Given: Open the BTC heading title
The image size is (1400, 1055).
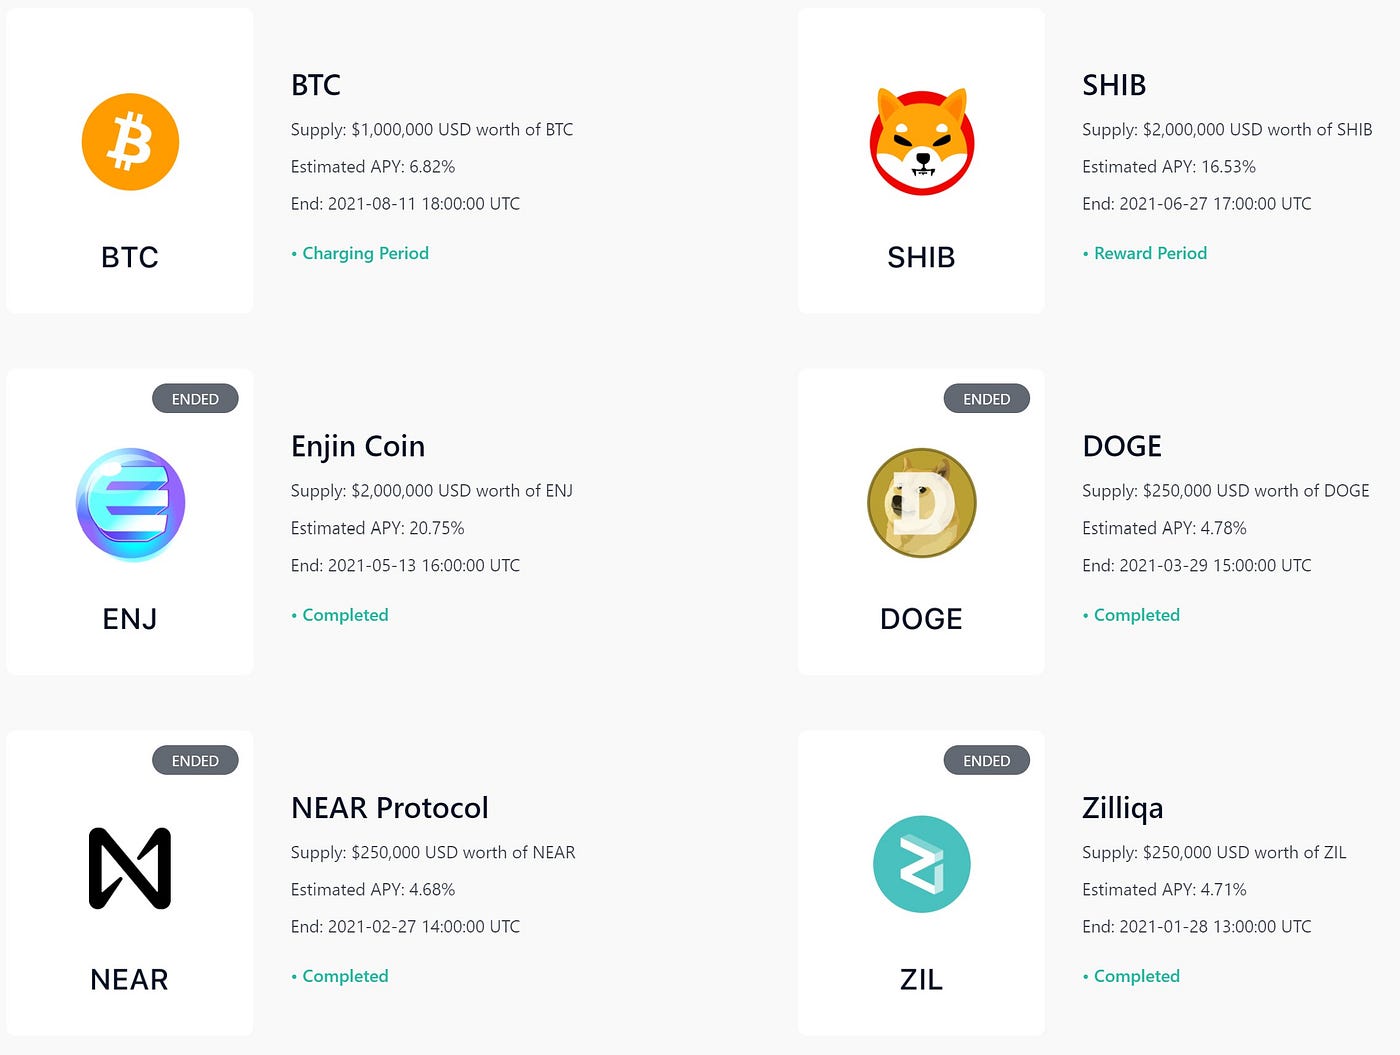Looking at the screenshot, I should click(x=316, y=85).
